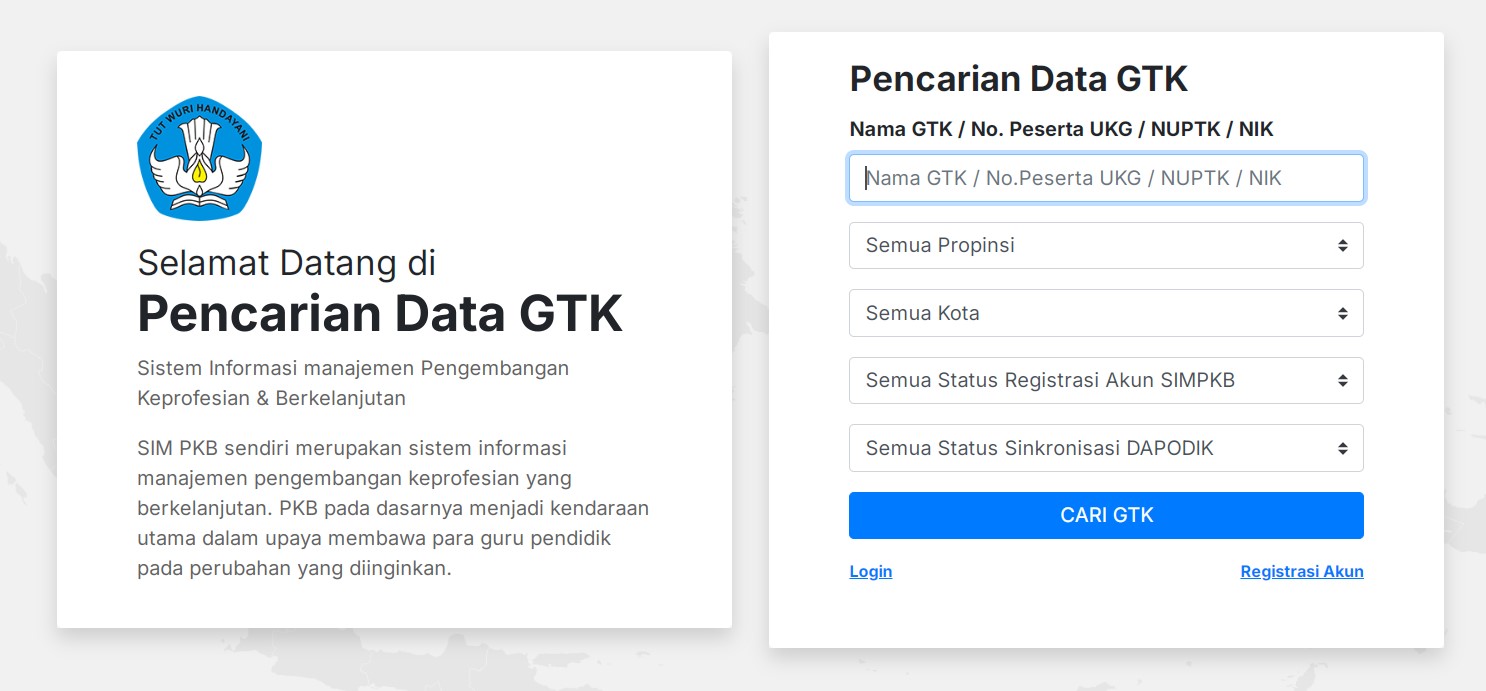Click the Sistem Informasi manajemen subtitle text
Screen dimensions: 1486x691
coord(353,383)
